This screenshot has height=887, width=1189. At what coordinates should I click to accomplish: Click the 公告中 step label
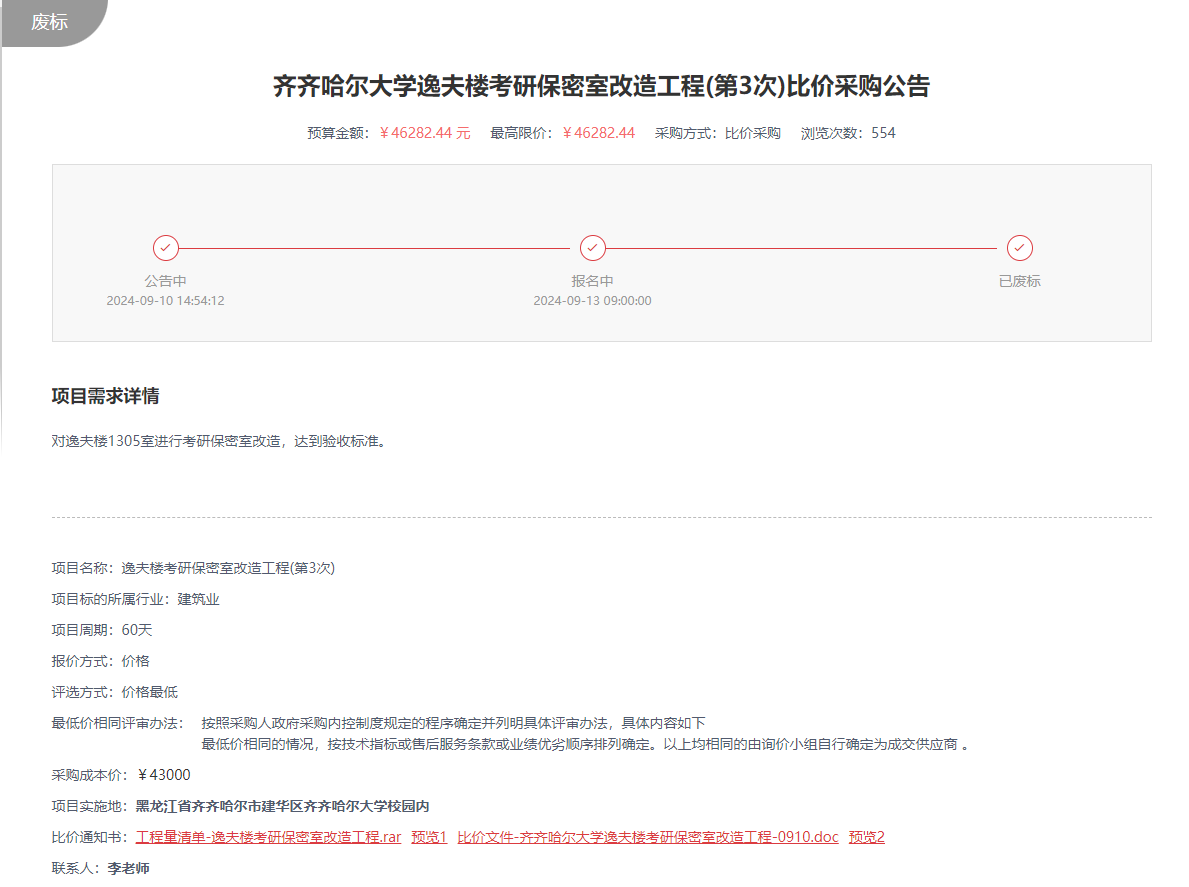(165, 281)
